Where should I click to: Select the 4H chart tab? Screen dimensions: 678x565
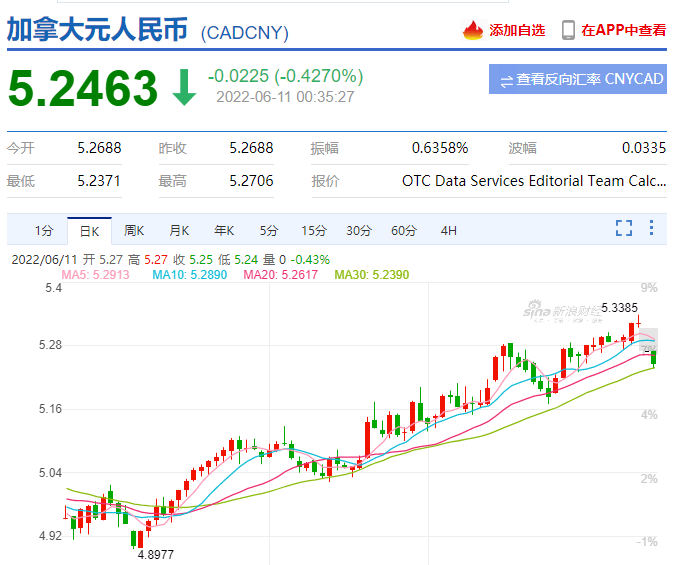point(449,231)
